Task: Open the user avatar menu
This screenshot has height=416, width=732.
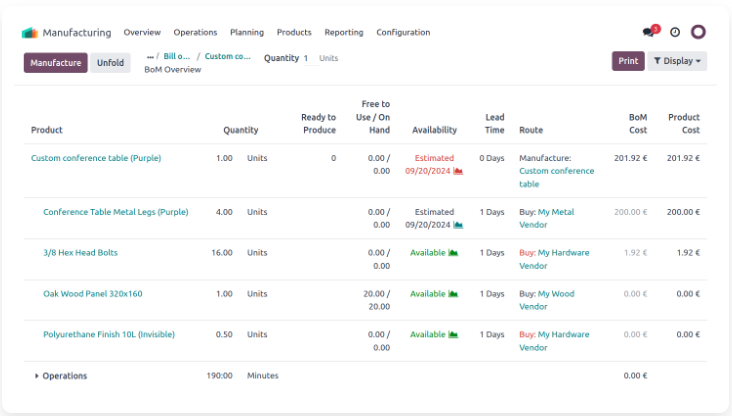Action: click(x=698, y=32)
